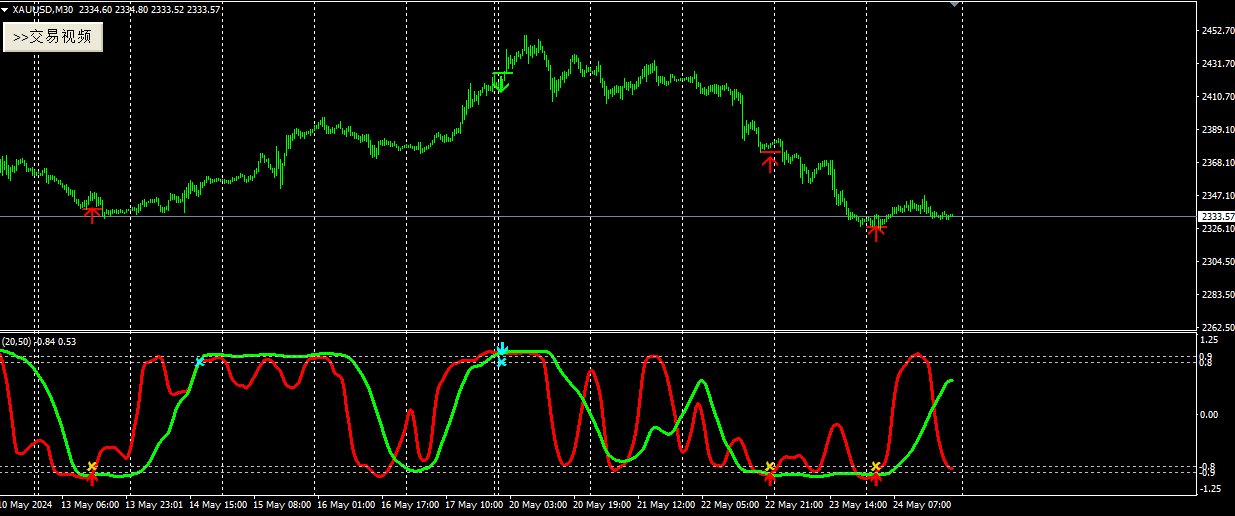Image resolution: width=1235 pixels, height=516 pixels.
Task: Click yellow X marker above 13 May 06:00 label
Action: (x=92, y=466)
